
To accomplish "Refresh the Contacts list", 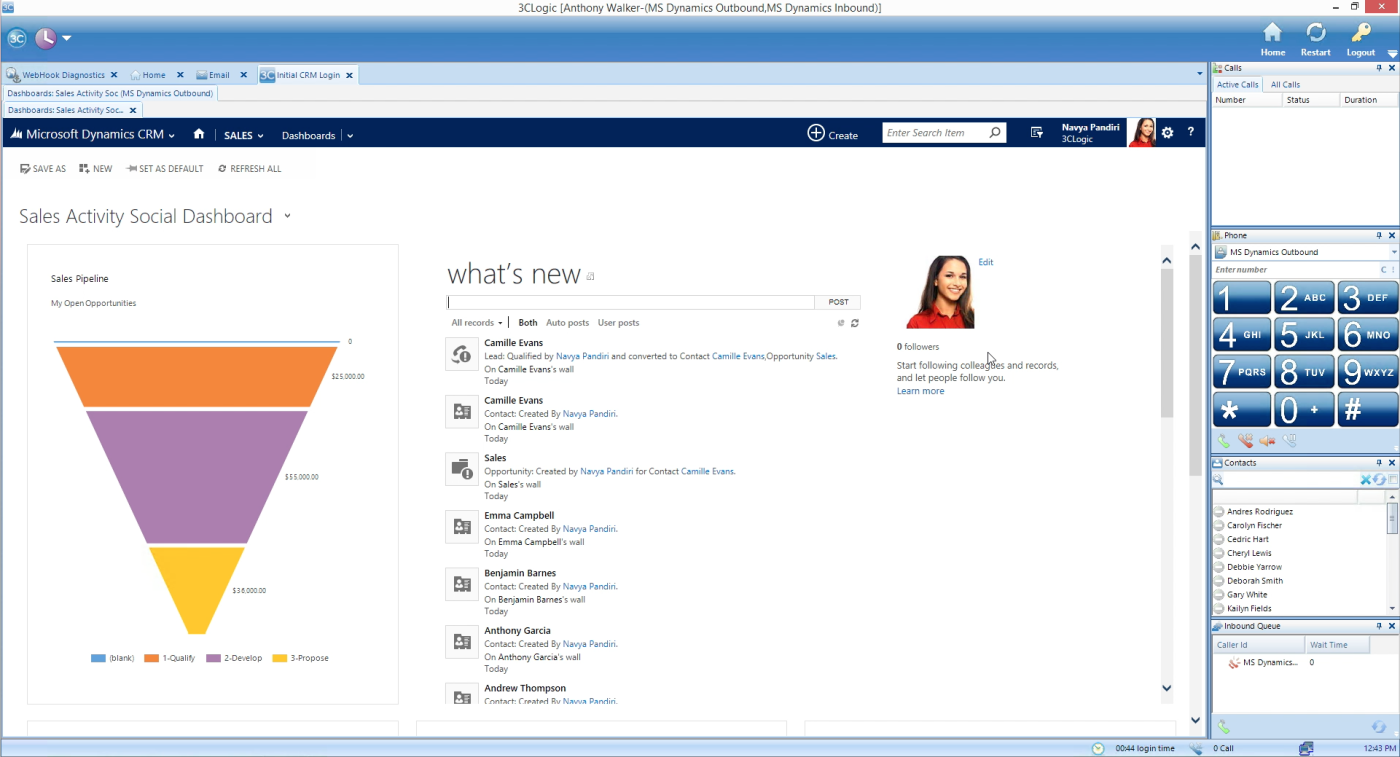I will click(x=1379, y=480).
